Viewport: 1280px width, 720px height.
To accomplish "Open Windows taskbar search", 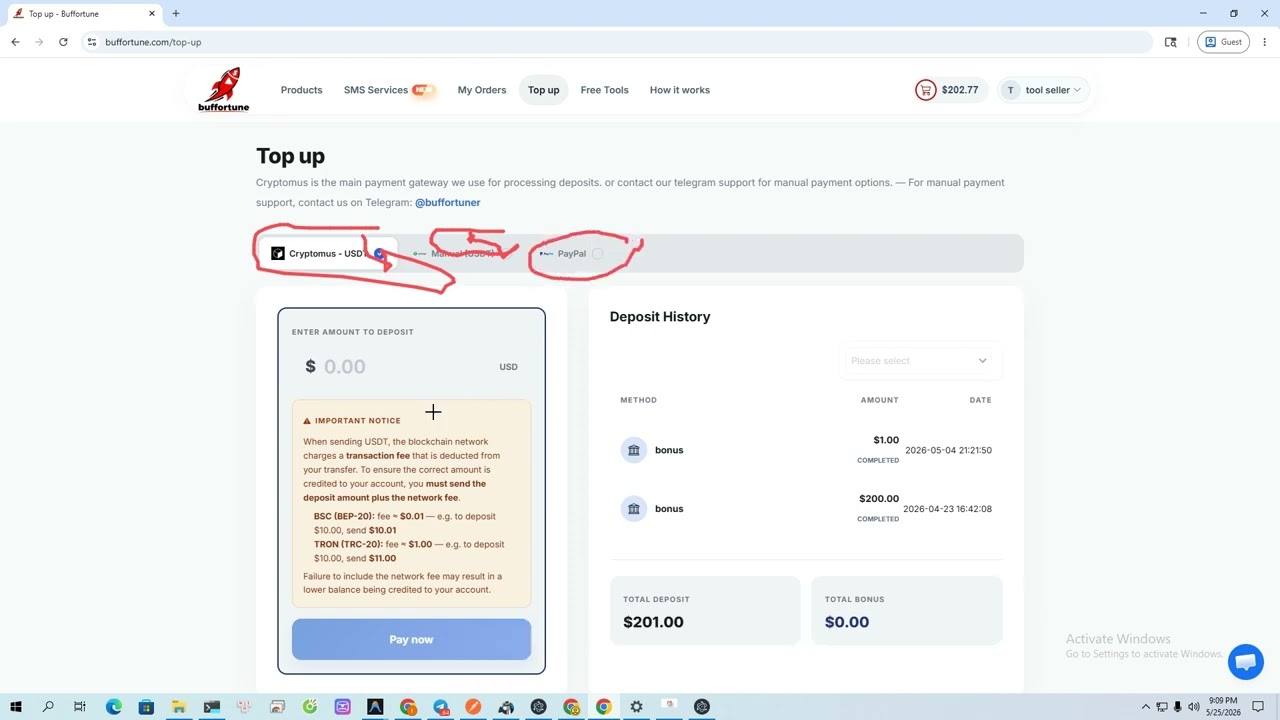I will 48,707.
